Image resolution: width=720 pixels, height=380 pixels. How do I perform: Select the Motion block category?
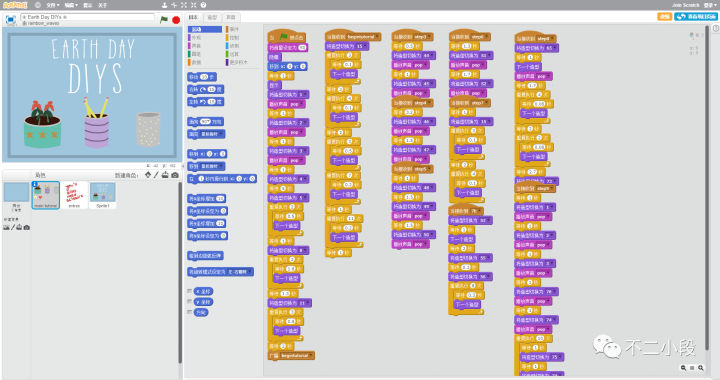pos(205,29)
